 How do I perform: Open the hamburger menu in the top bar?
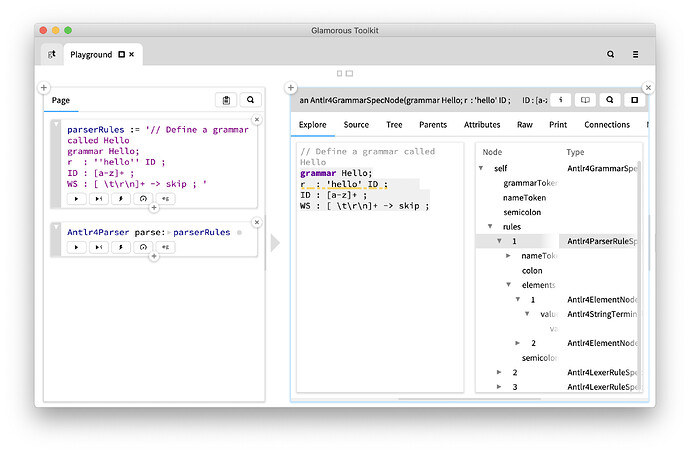pos(635,54)
